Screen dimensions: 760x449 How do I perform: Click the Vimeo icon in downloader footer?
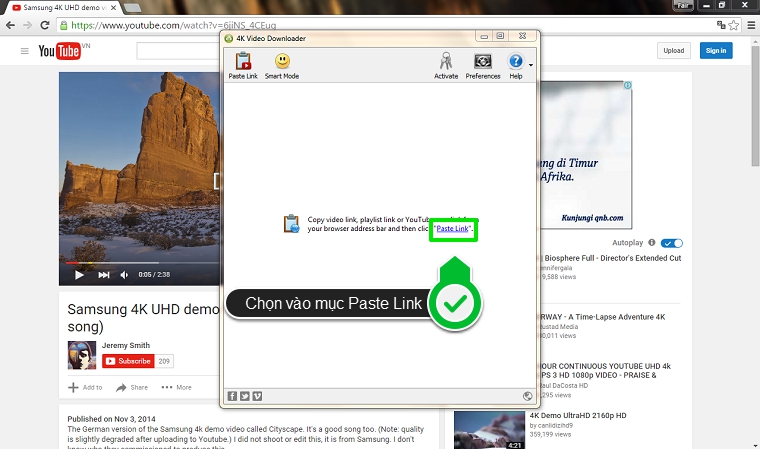pos(257,396)
